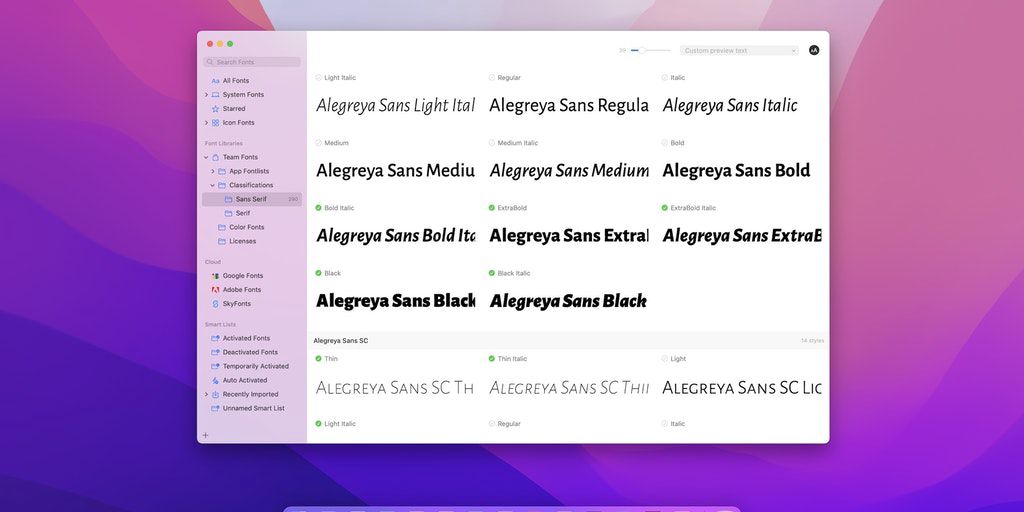Deactivate Alegreya Sans ExtraBold style
This screenshot has height=512, width=1024.
(492, 208)
